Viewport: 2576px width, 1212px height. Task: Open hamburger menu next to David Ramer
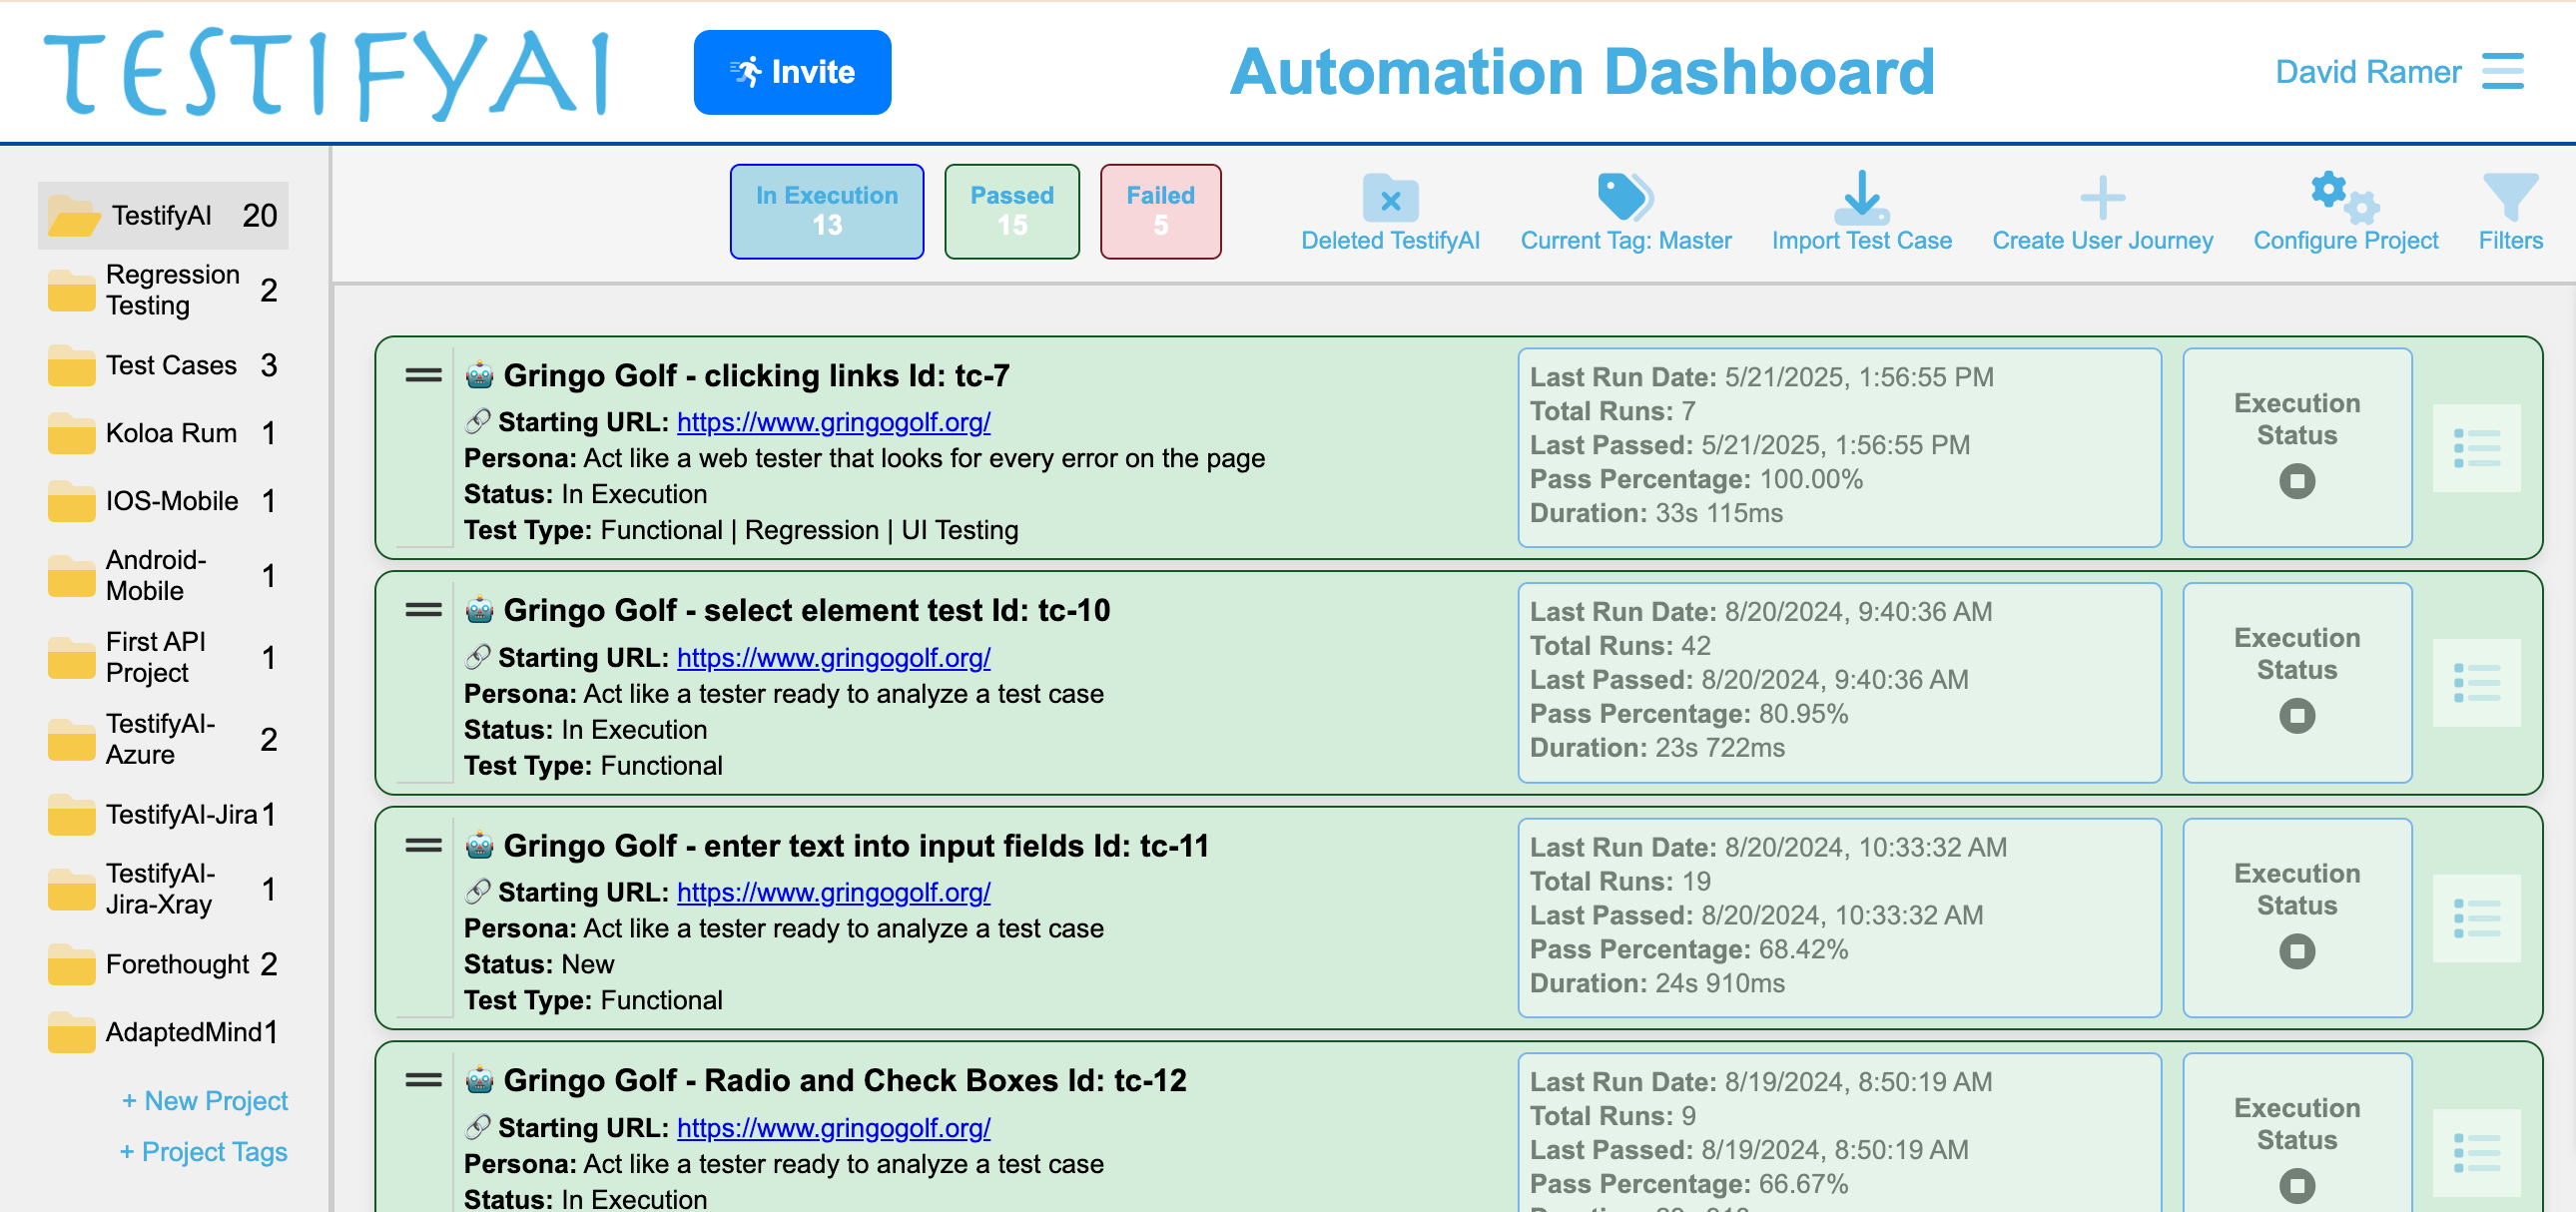click(2502, 71)
